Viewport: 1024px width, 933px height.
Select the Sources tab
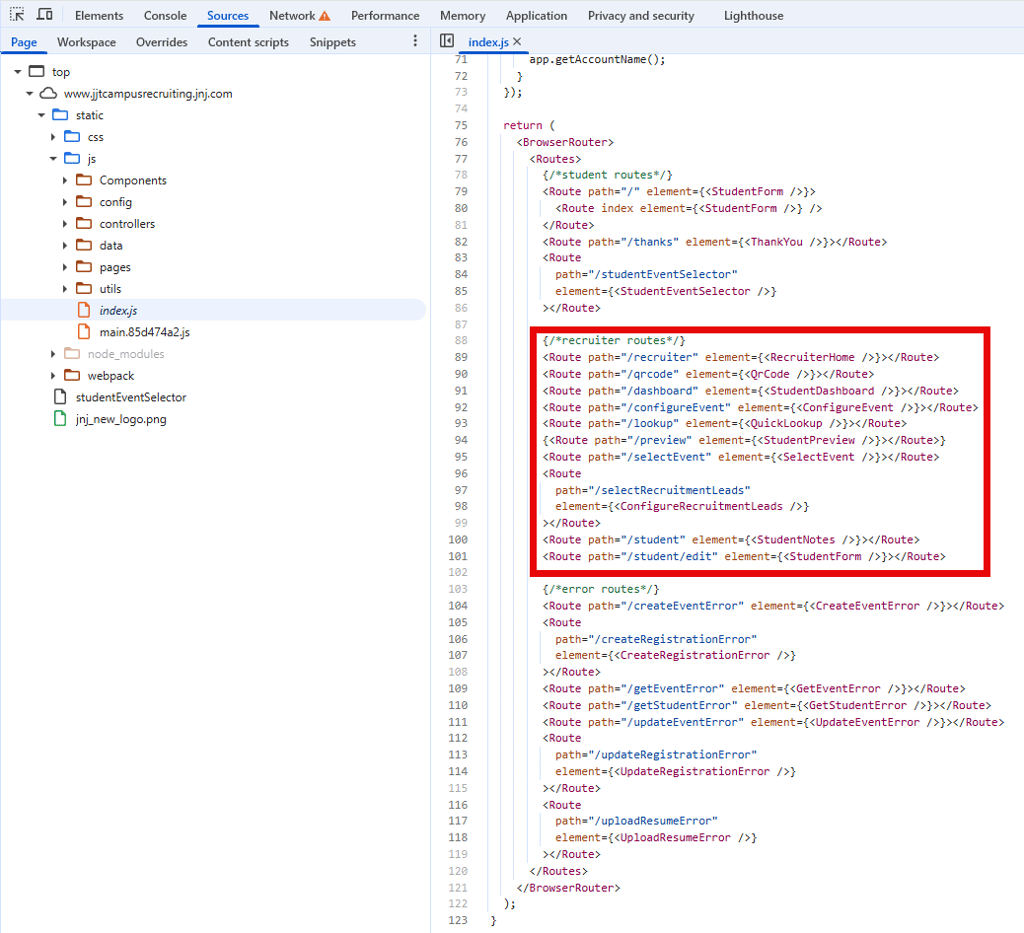228,16
